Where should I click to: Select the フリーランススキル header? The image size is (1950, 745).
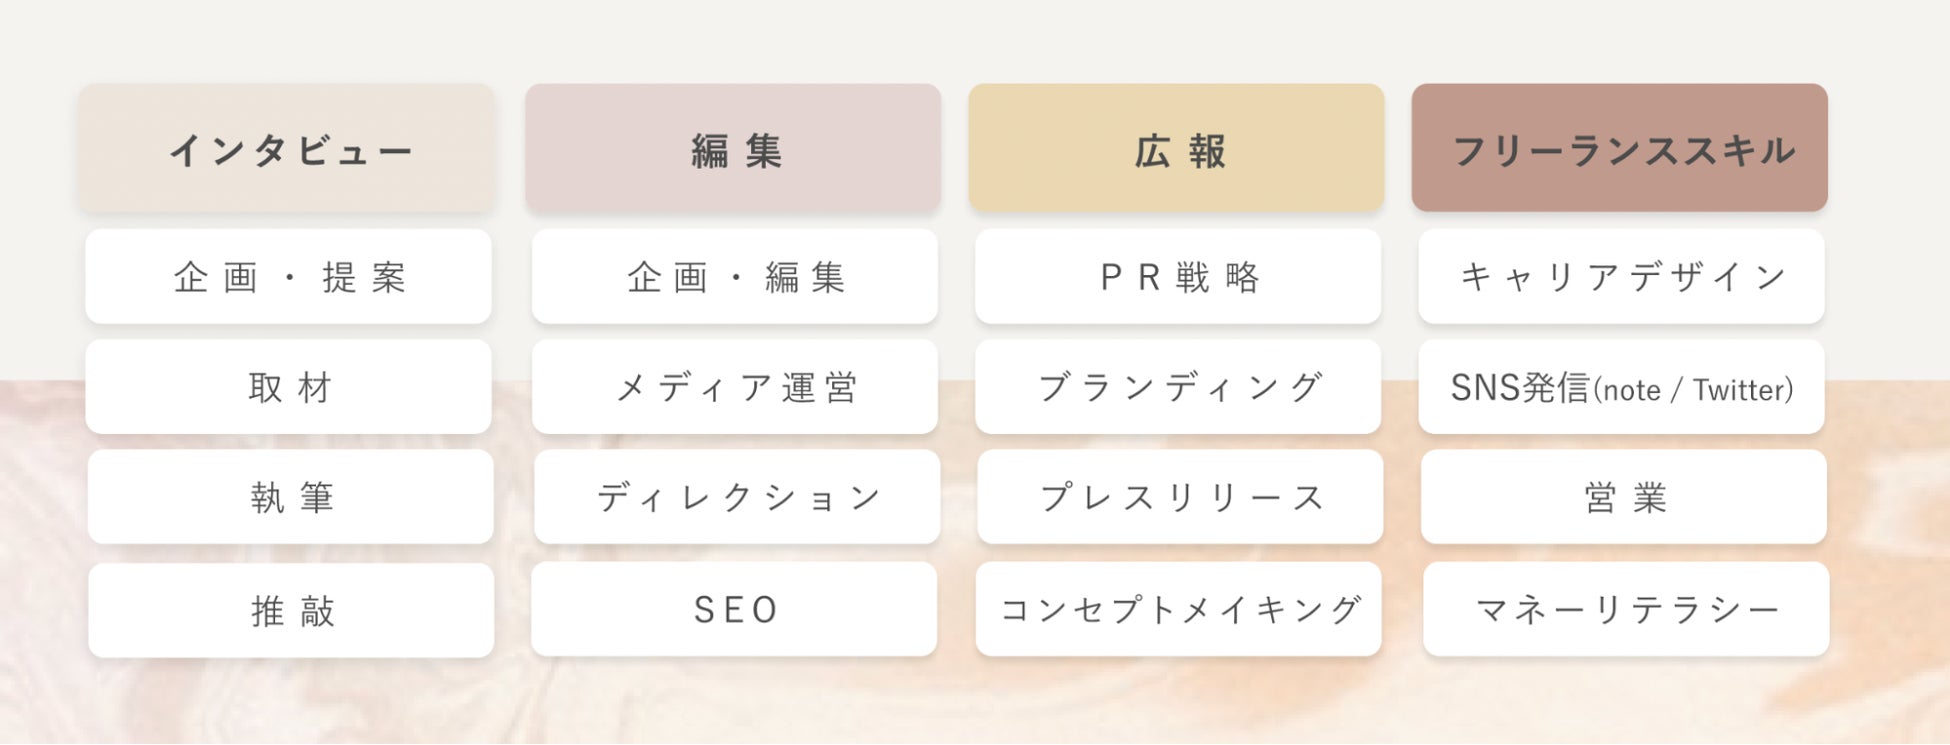click(x=1619, y=149)
